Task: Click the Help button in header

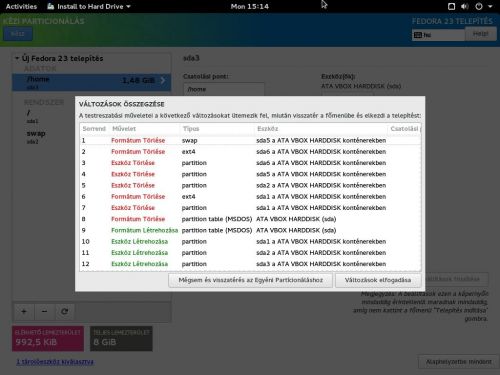Action: click(x=480, y=34)
